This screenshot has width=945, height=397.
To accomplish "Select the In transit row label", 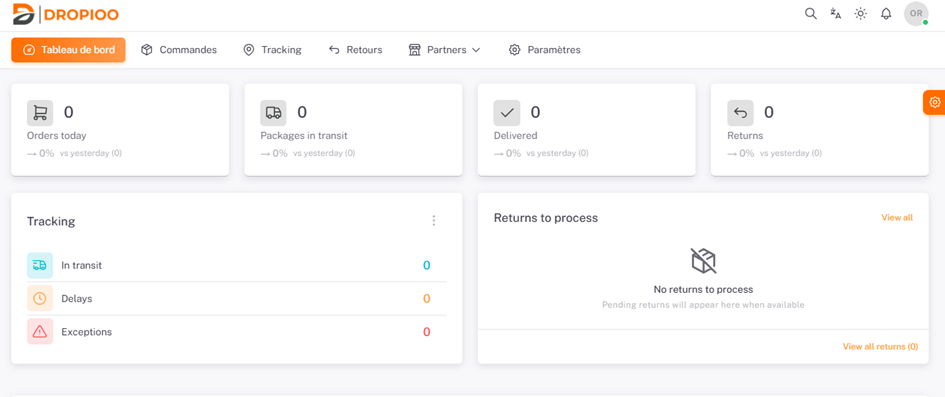I will [81, 265].
